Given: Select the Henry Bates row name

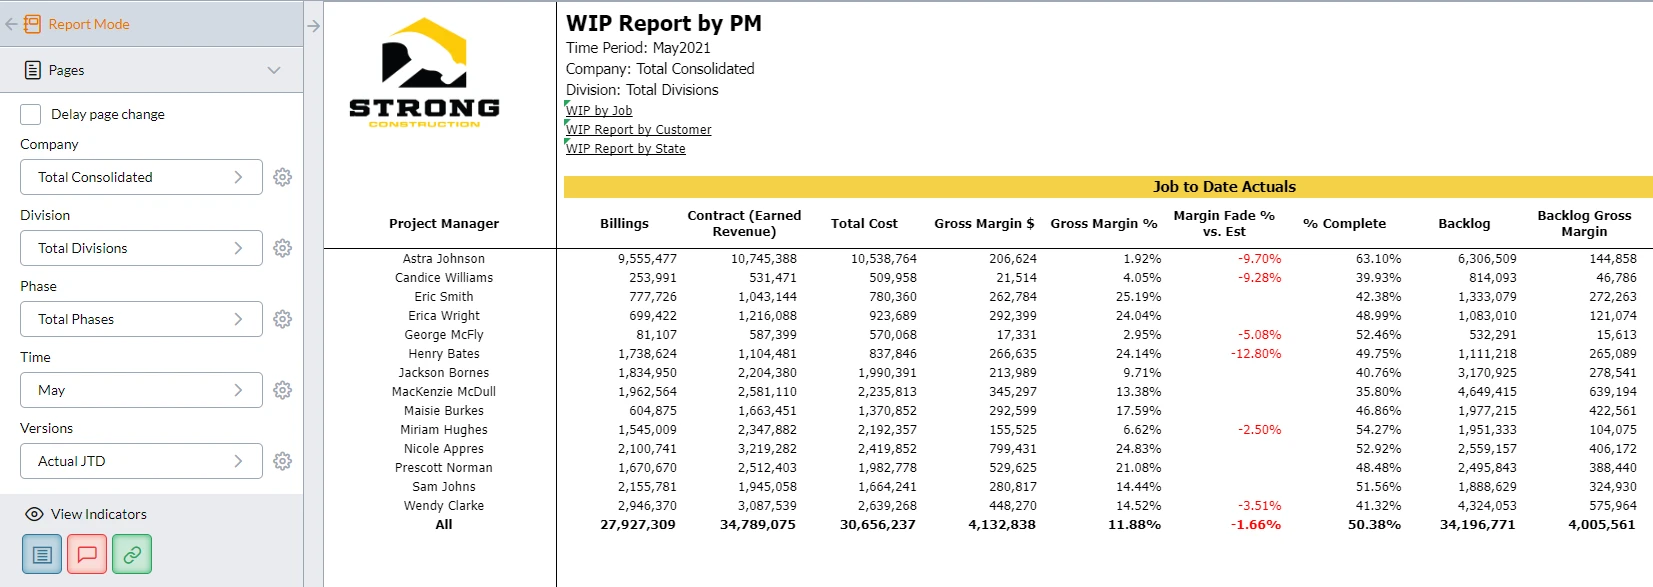Looking at the screenshot, I should pos(444,354).
